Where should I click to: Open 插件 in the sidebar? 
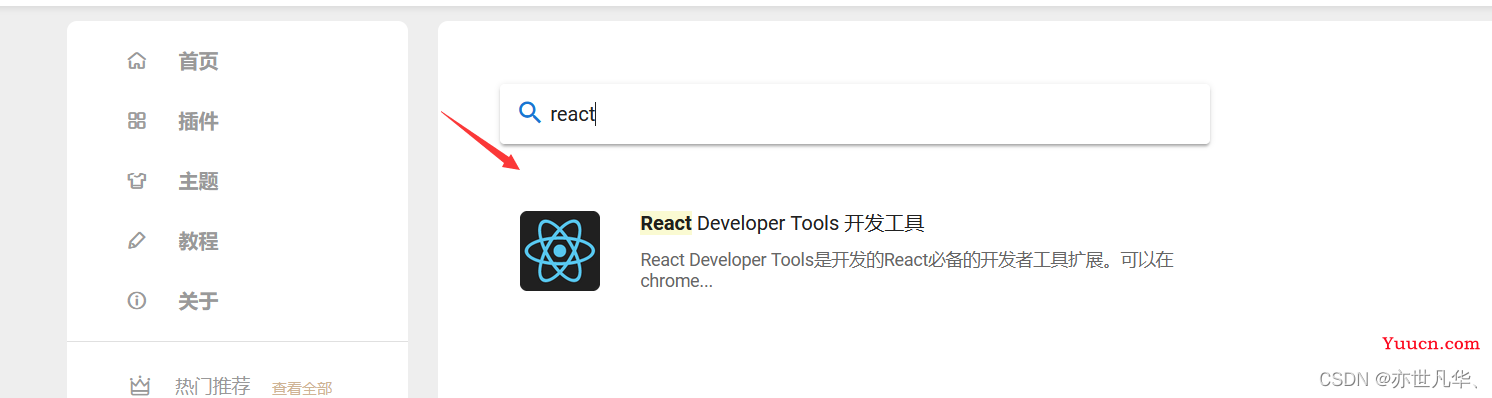point(198,121)
